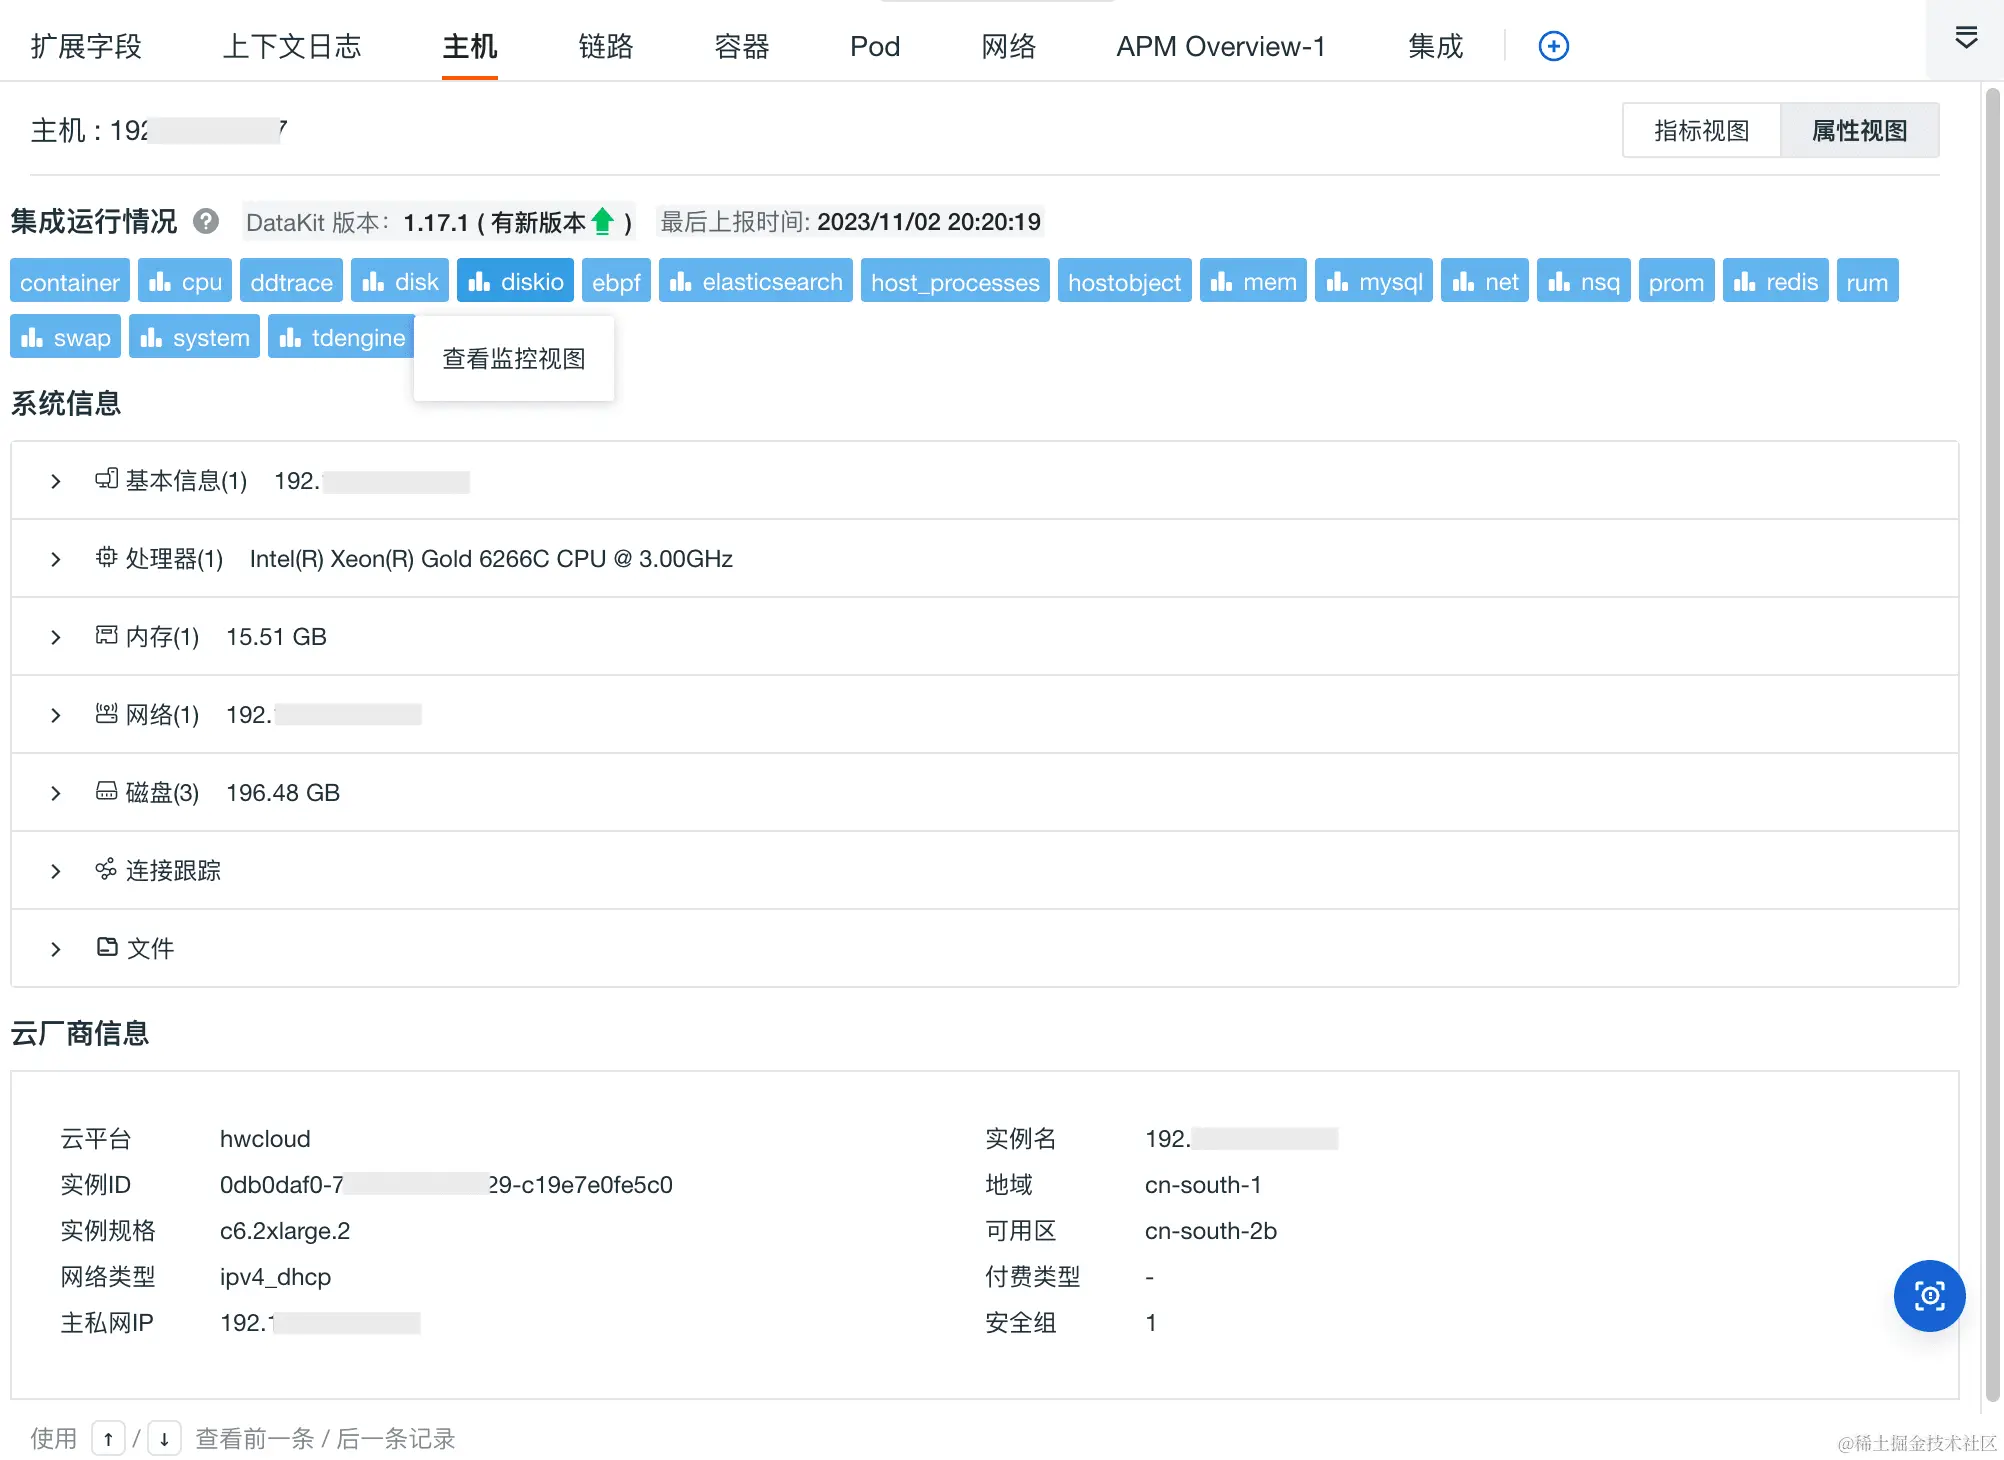The image size is (2004, 1460).
Task: Switch to 属性视图 view
Action: [x=1859, y=131]
